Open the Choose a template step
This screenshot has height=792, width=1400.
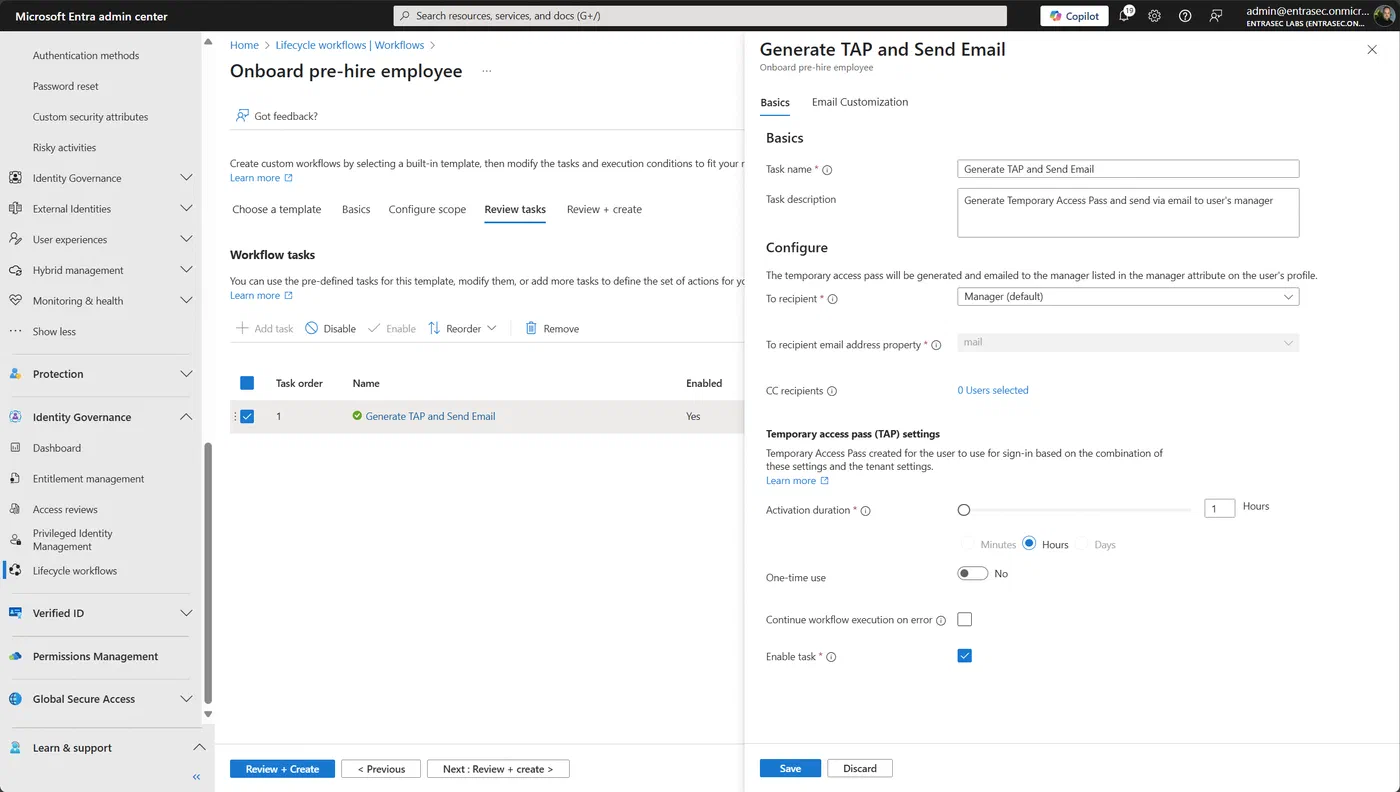coord(277,209)
